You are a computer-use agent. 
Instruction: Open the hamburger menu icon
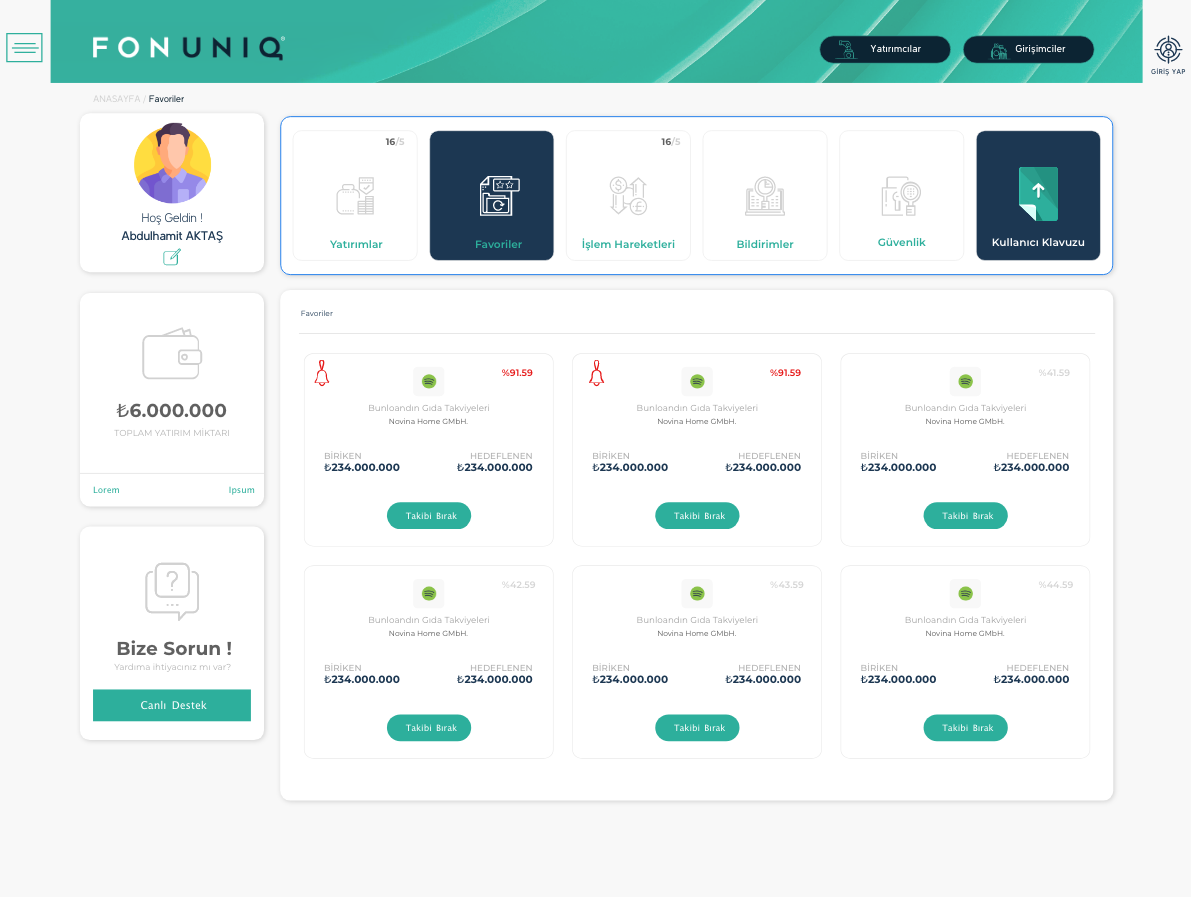coord(24,47)
